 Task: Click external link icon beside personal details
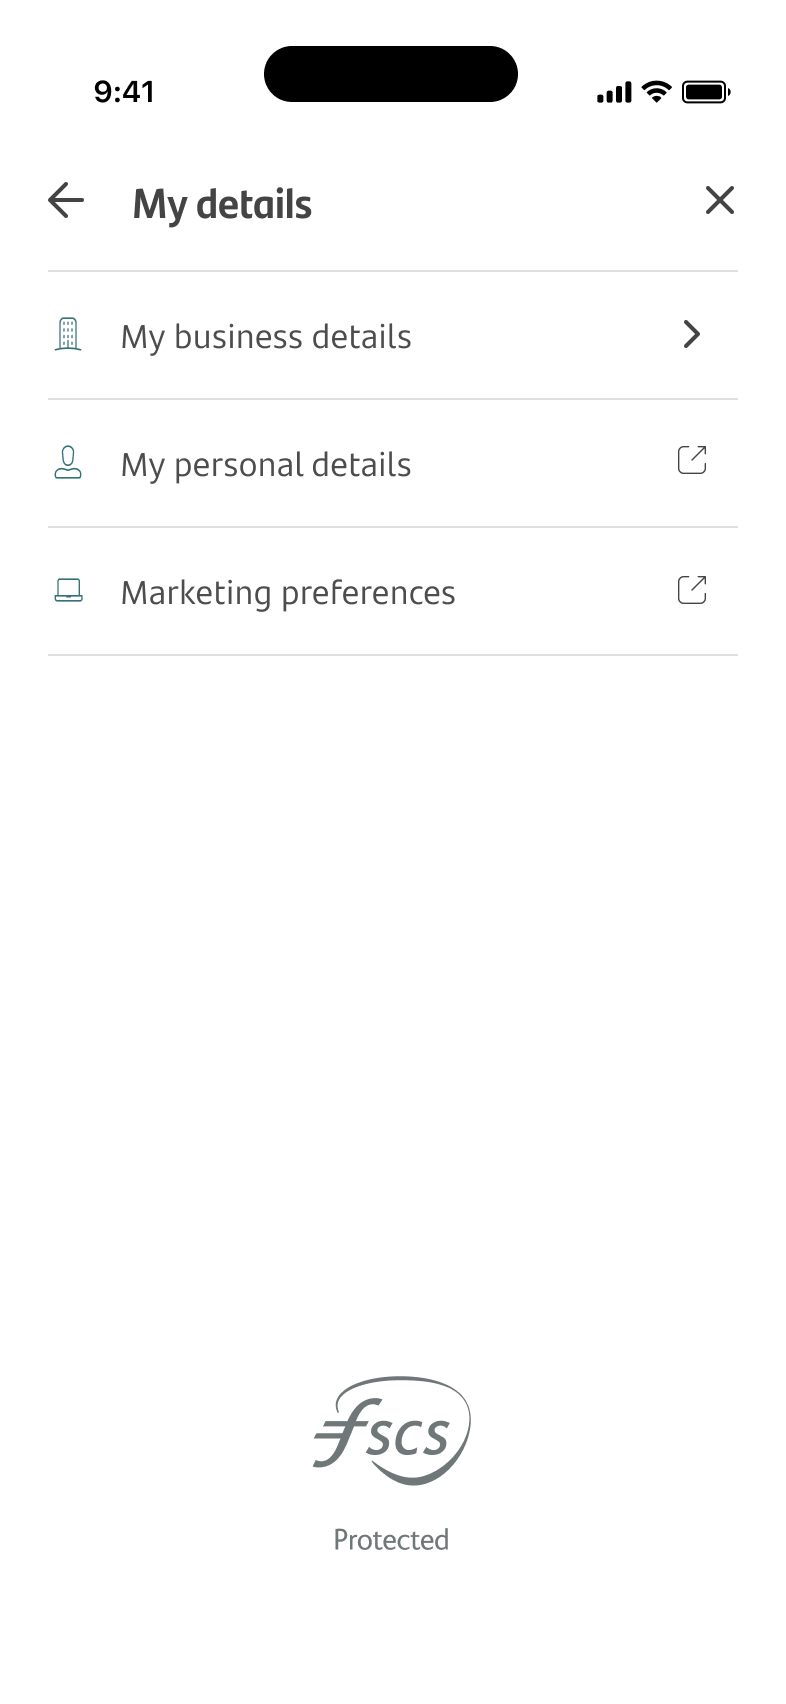click(x=692, y=460)
